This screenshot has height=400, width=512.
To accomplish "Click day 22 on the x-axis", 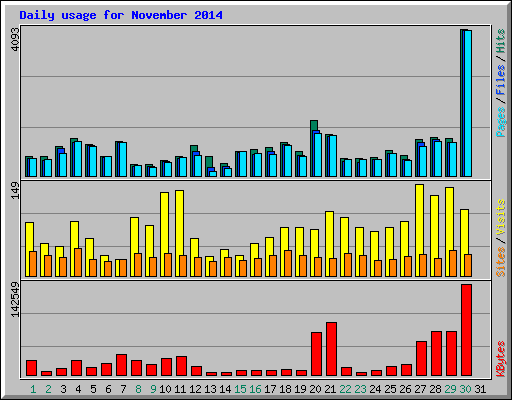I will coord(345,389).
